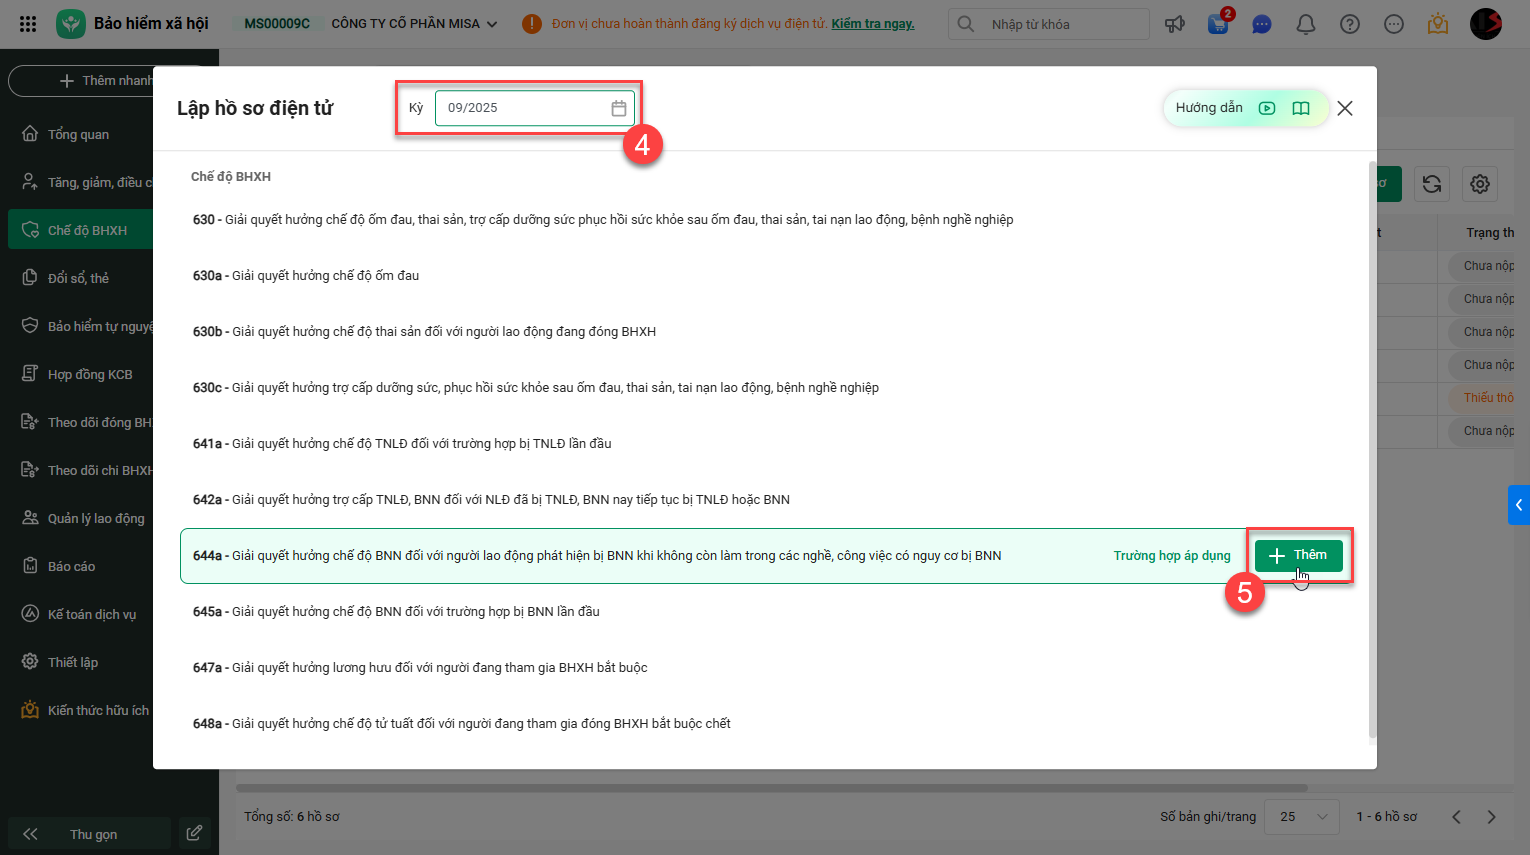The height and width of the screenshot is (855, 1530).
Task: Open the blue side panel chevron tab
Action: click(x=1519, y=505)
